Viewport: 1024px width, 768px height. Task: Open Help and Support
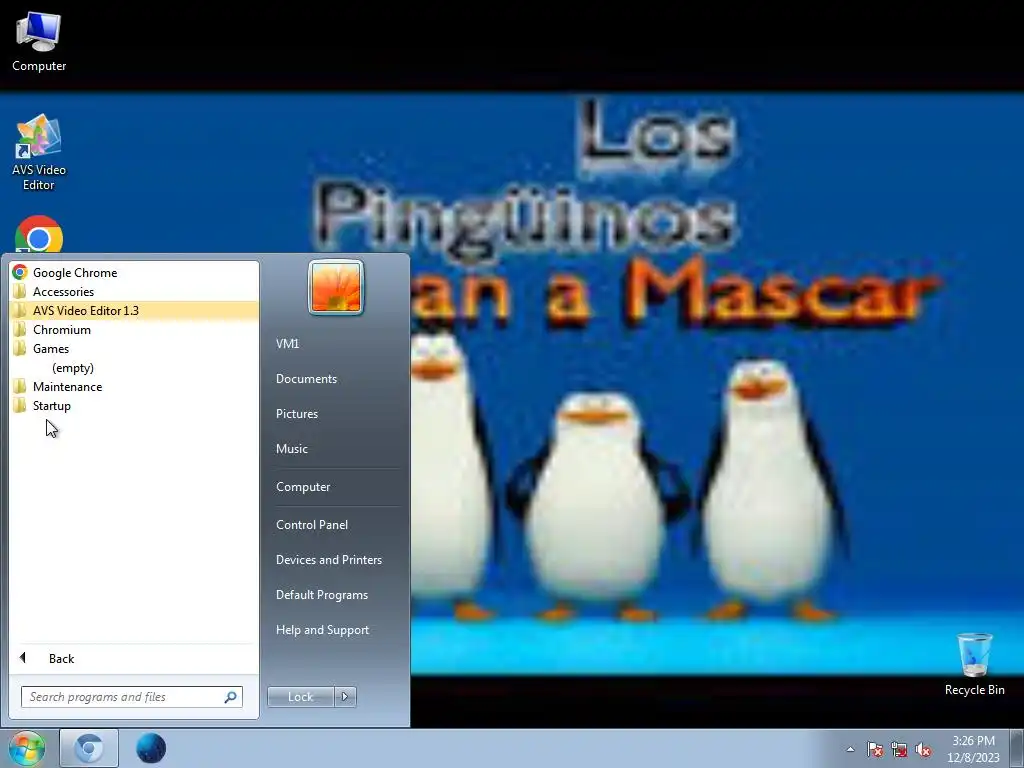click(323, 630)
